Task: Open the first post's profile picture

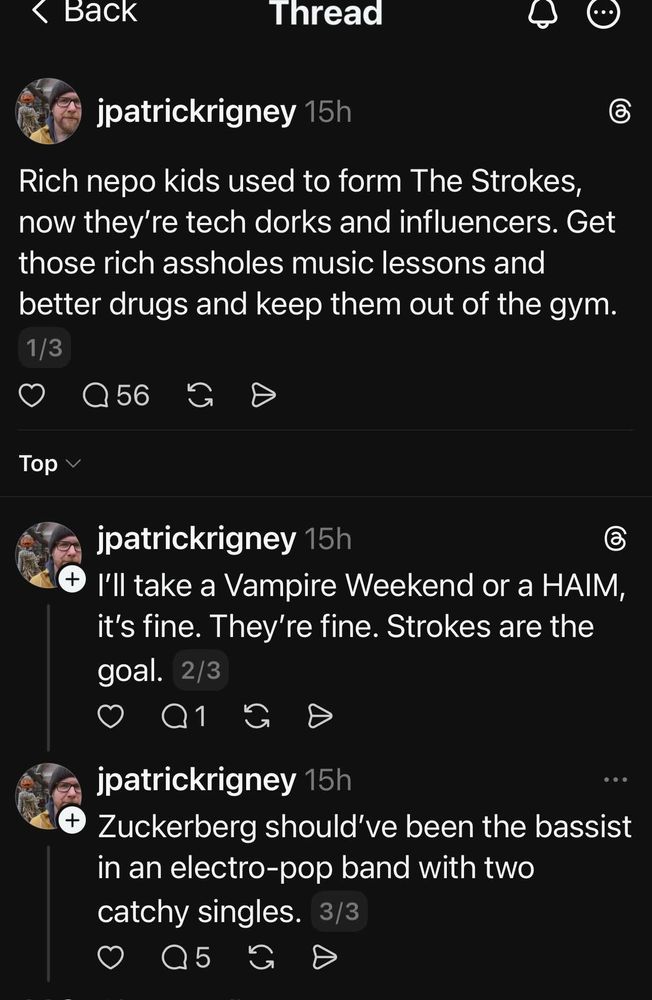Action: pos(48,111)
